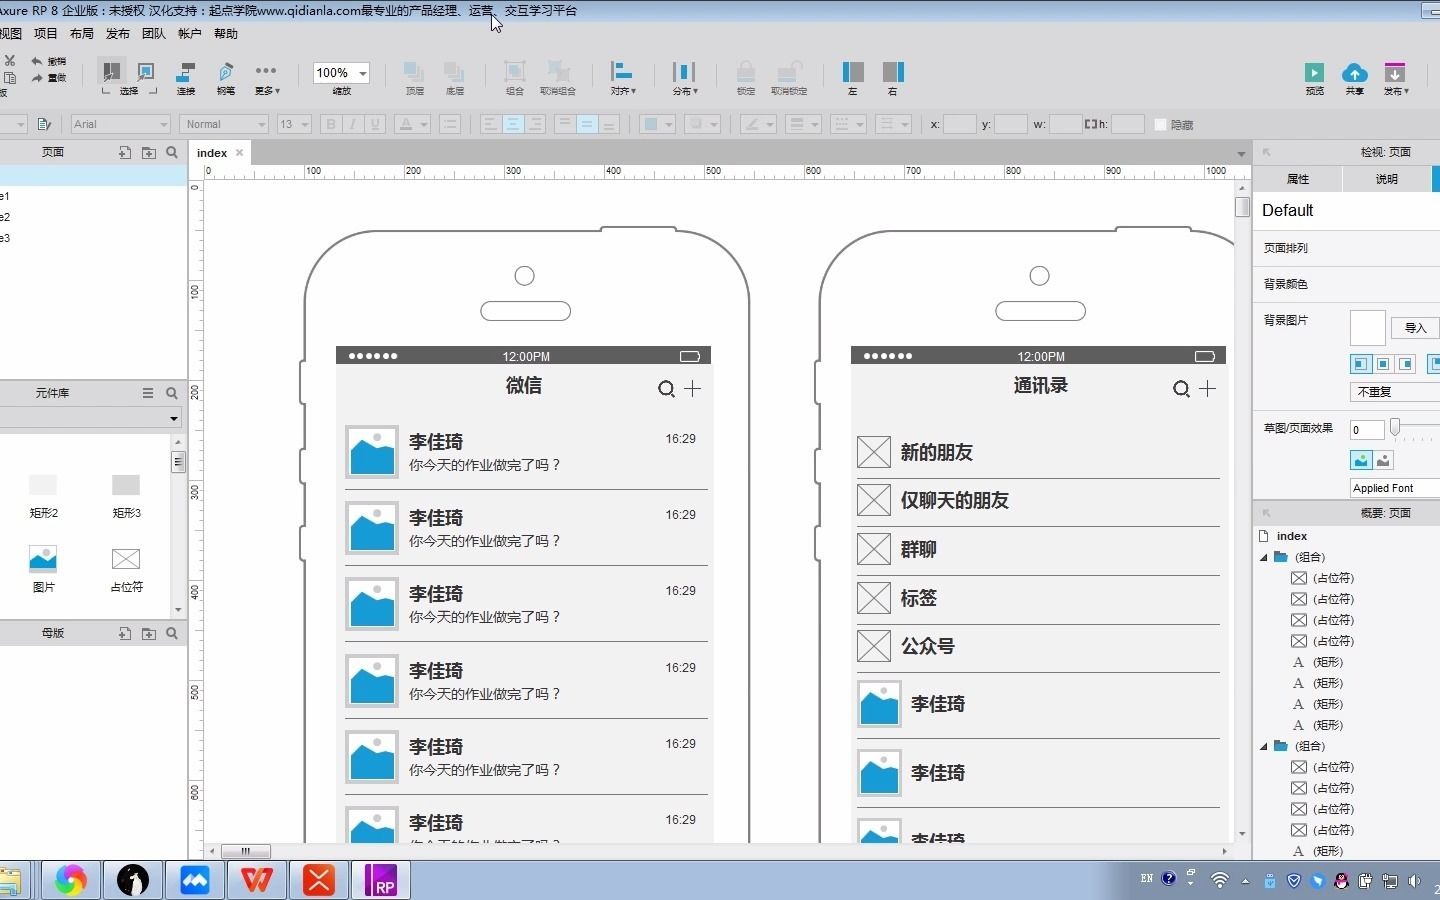Switch to the 属性 tab
The width and height of the screenshot is (1440, 900).
coord(1298,179)
